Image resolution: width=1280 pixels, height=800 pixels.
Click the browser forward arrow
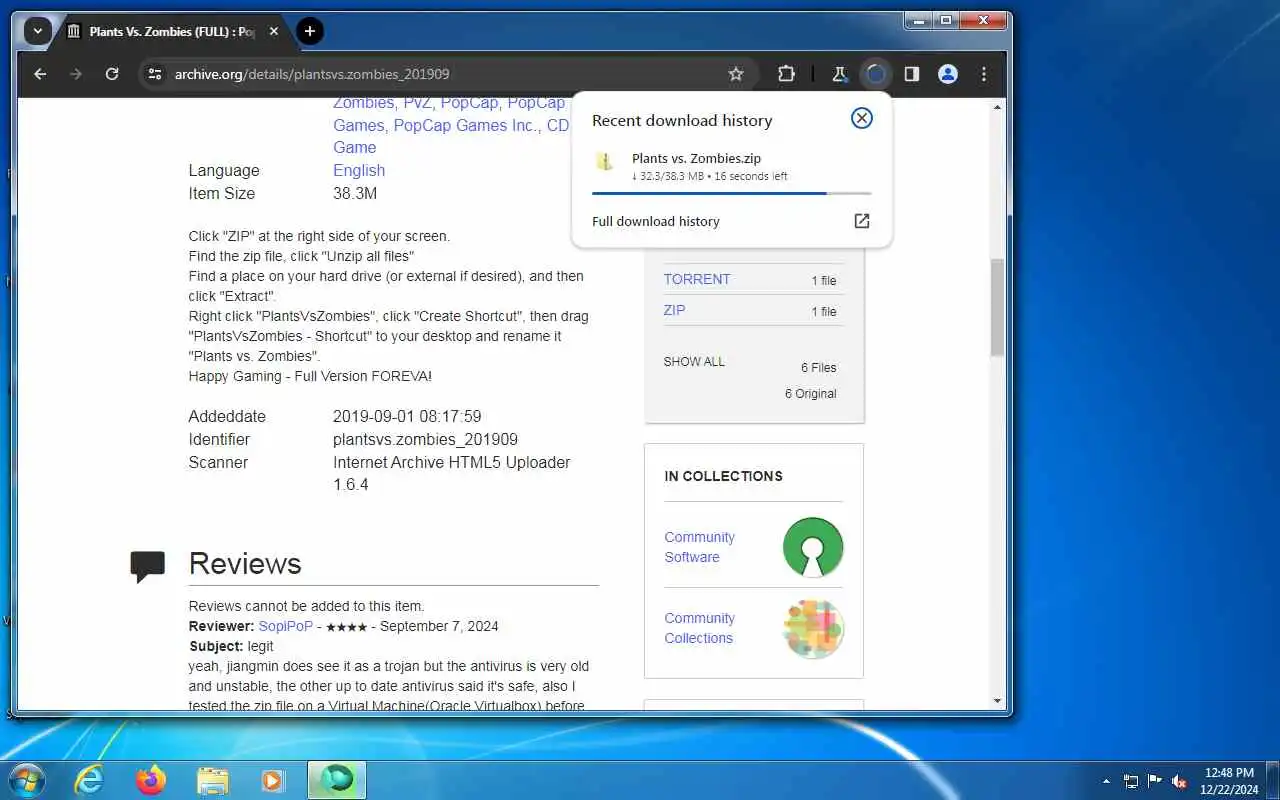76,74
